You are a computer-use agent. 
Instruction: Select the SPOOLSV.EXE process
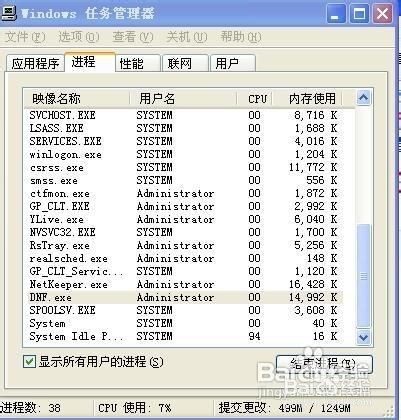pos(183,310)
